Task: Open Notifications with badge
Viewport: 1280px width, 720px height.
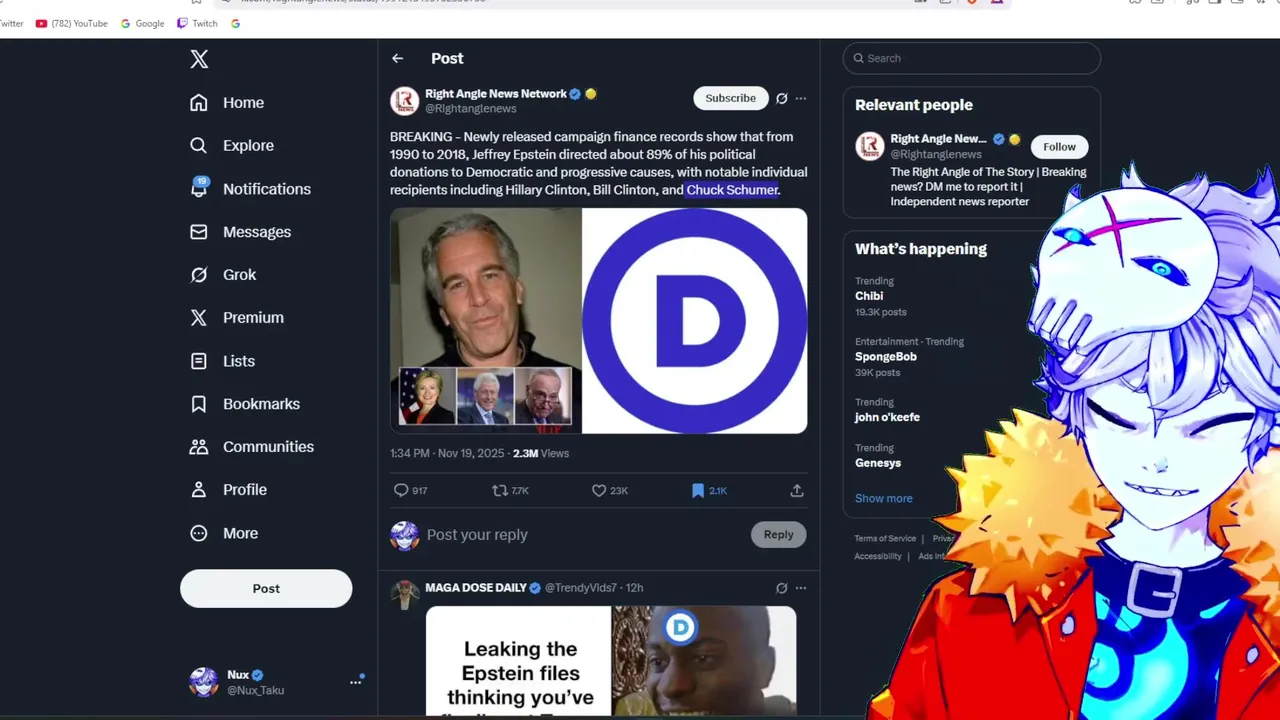Action: pyautogui.click(x=250, y=189)
